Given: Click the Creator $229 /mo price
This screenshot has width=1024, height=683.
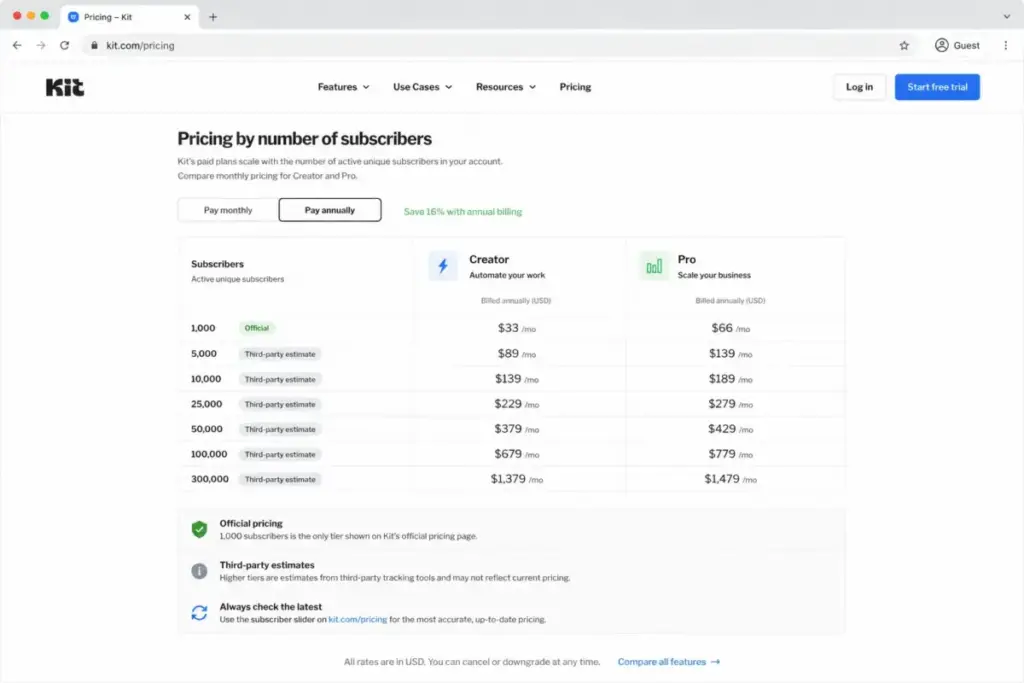Looking at the screenshot, I should [x=517, y=404].
